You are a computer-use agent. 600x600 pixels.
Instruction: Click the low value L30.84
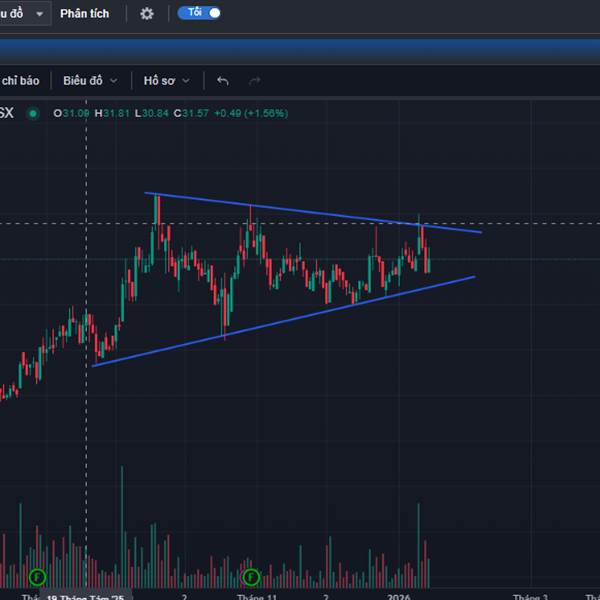[152, 113]
